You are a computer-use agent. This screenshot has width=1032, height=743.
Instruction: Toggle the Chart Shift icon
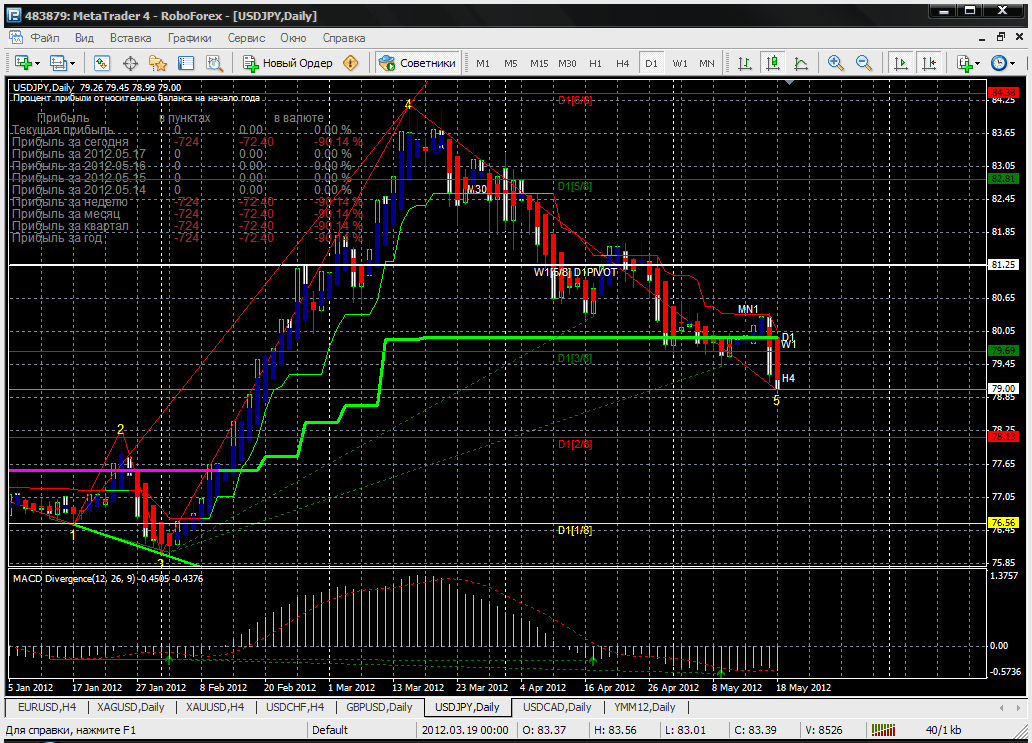coord(929,63)
